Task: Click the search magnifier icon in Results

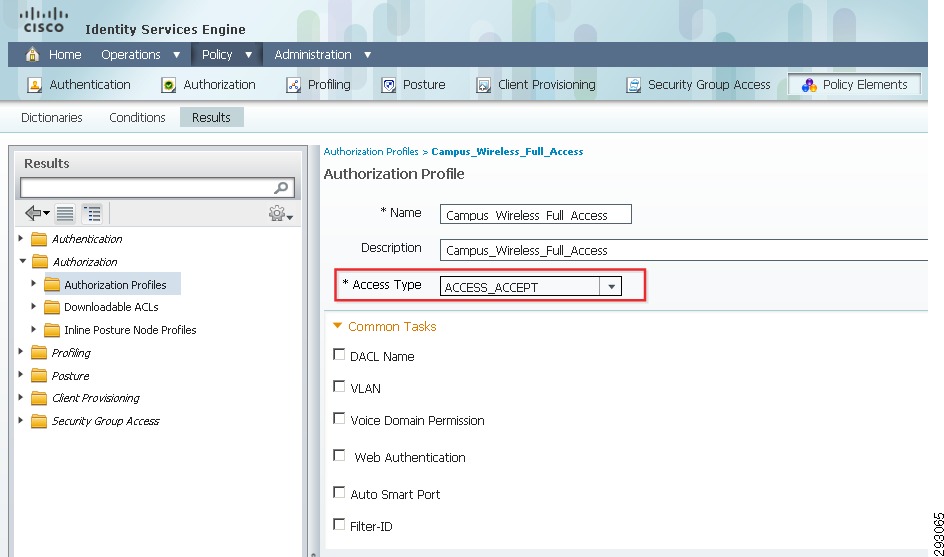Action: pyautogui.click(x=281, y=188)
